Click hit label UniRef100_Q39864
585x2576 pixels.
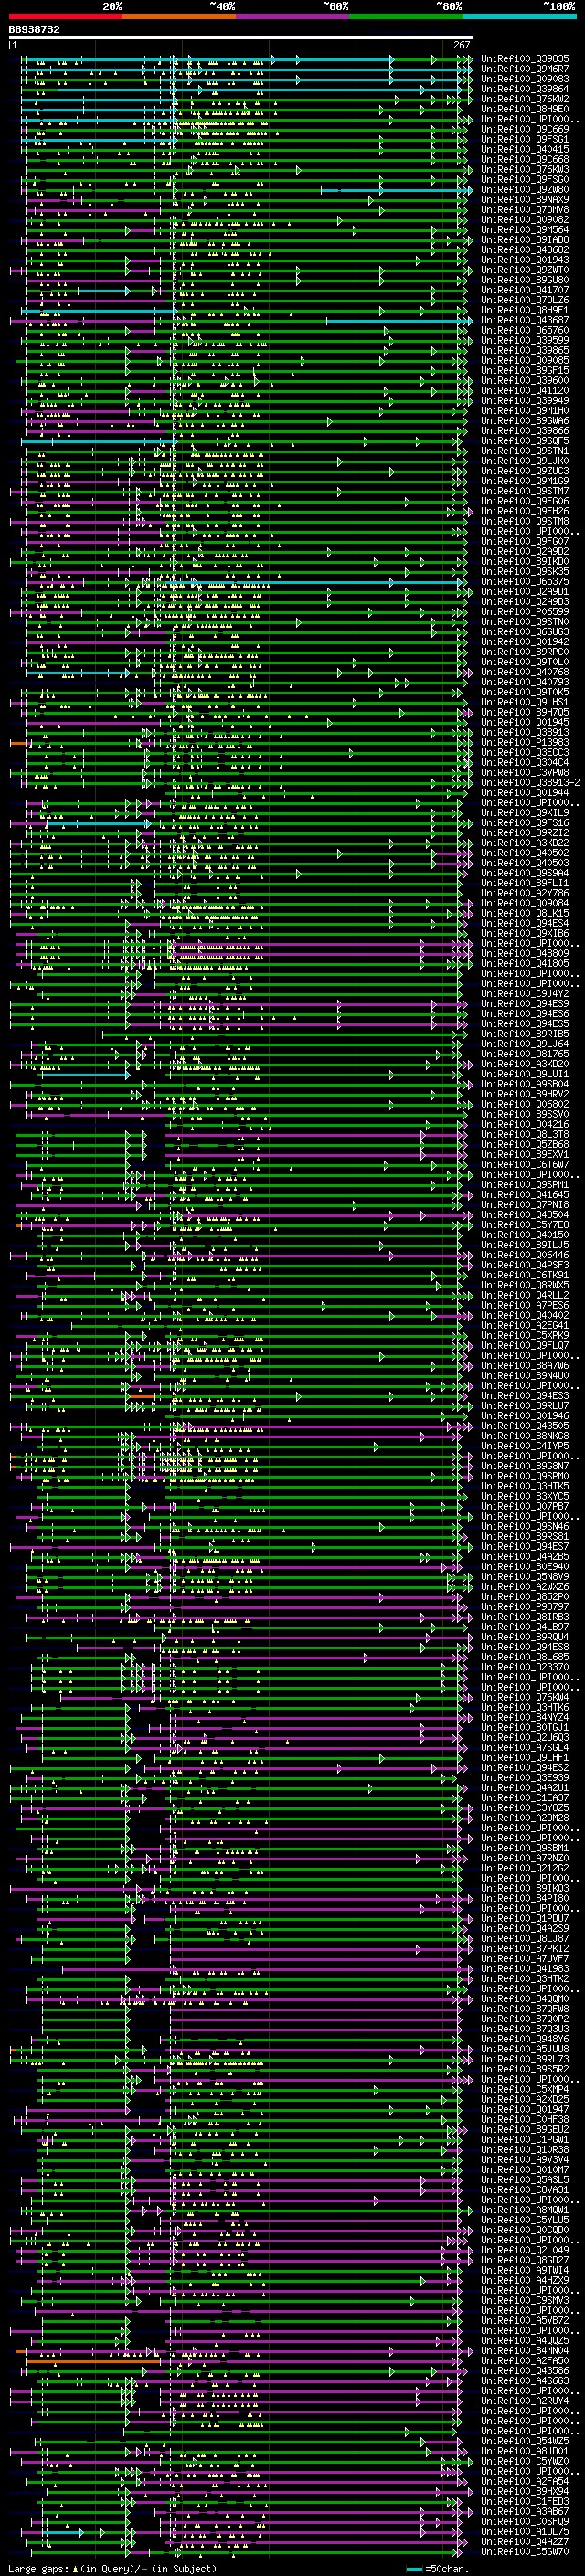point(525,89)
